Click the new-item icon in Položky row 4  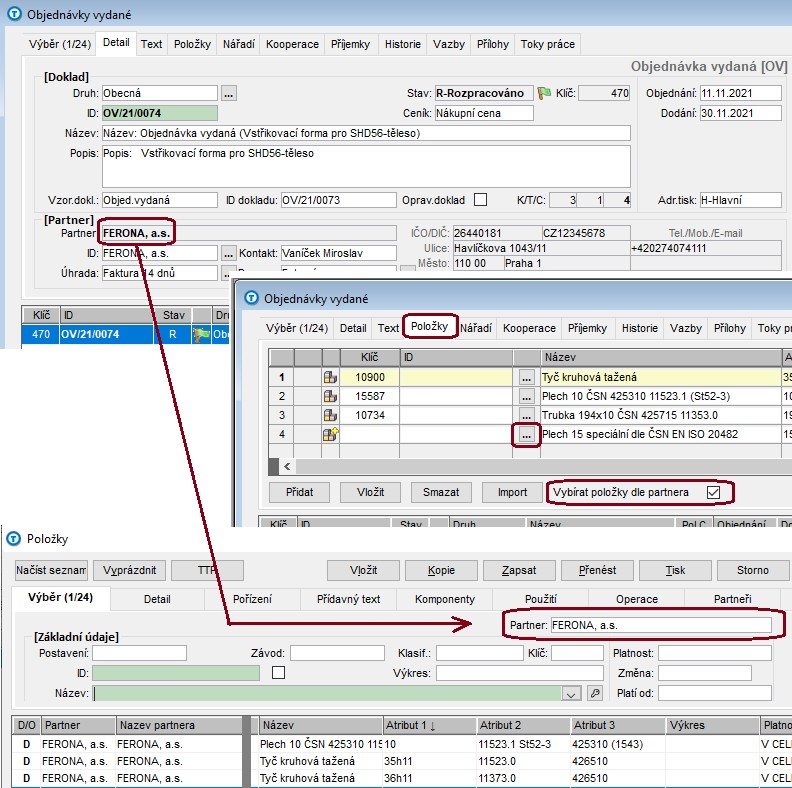(x=330, y=434)
